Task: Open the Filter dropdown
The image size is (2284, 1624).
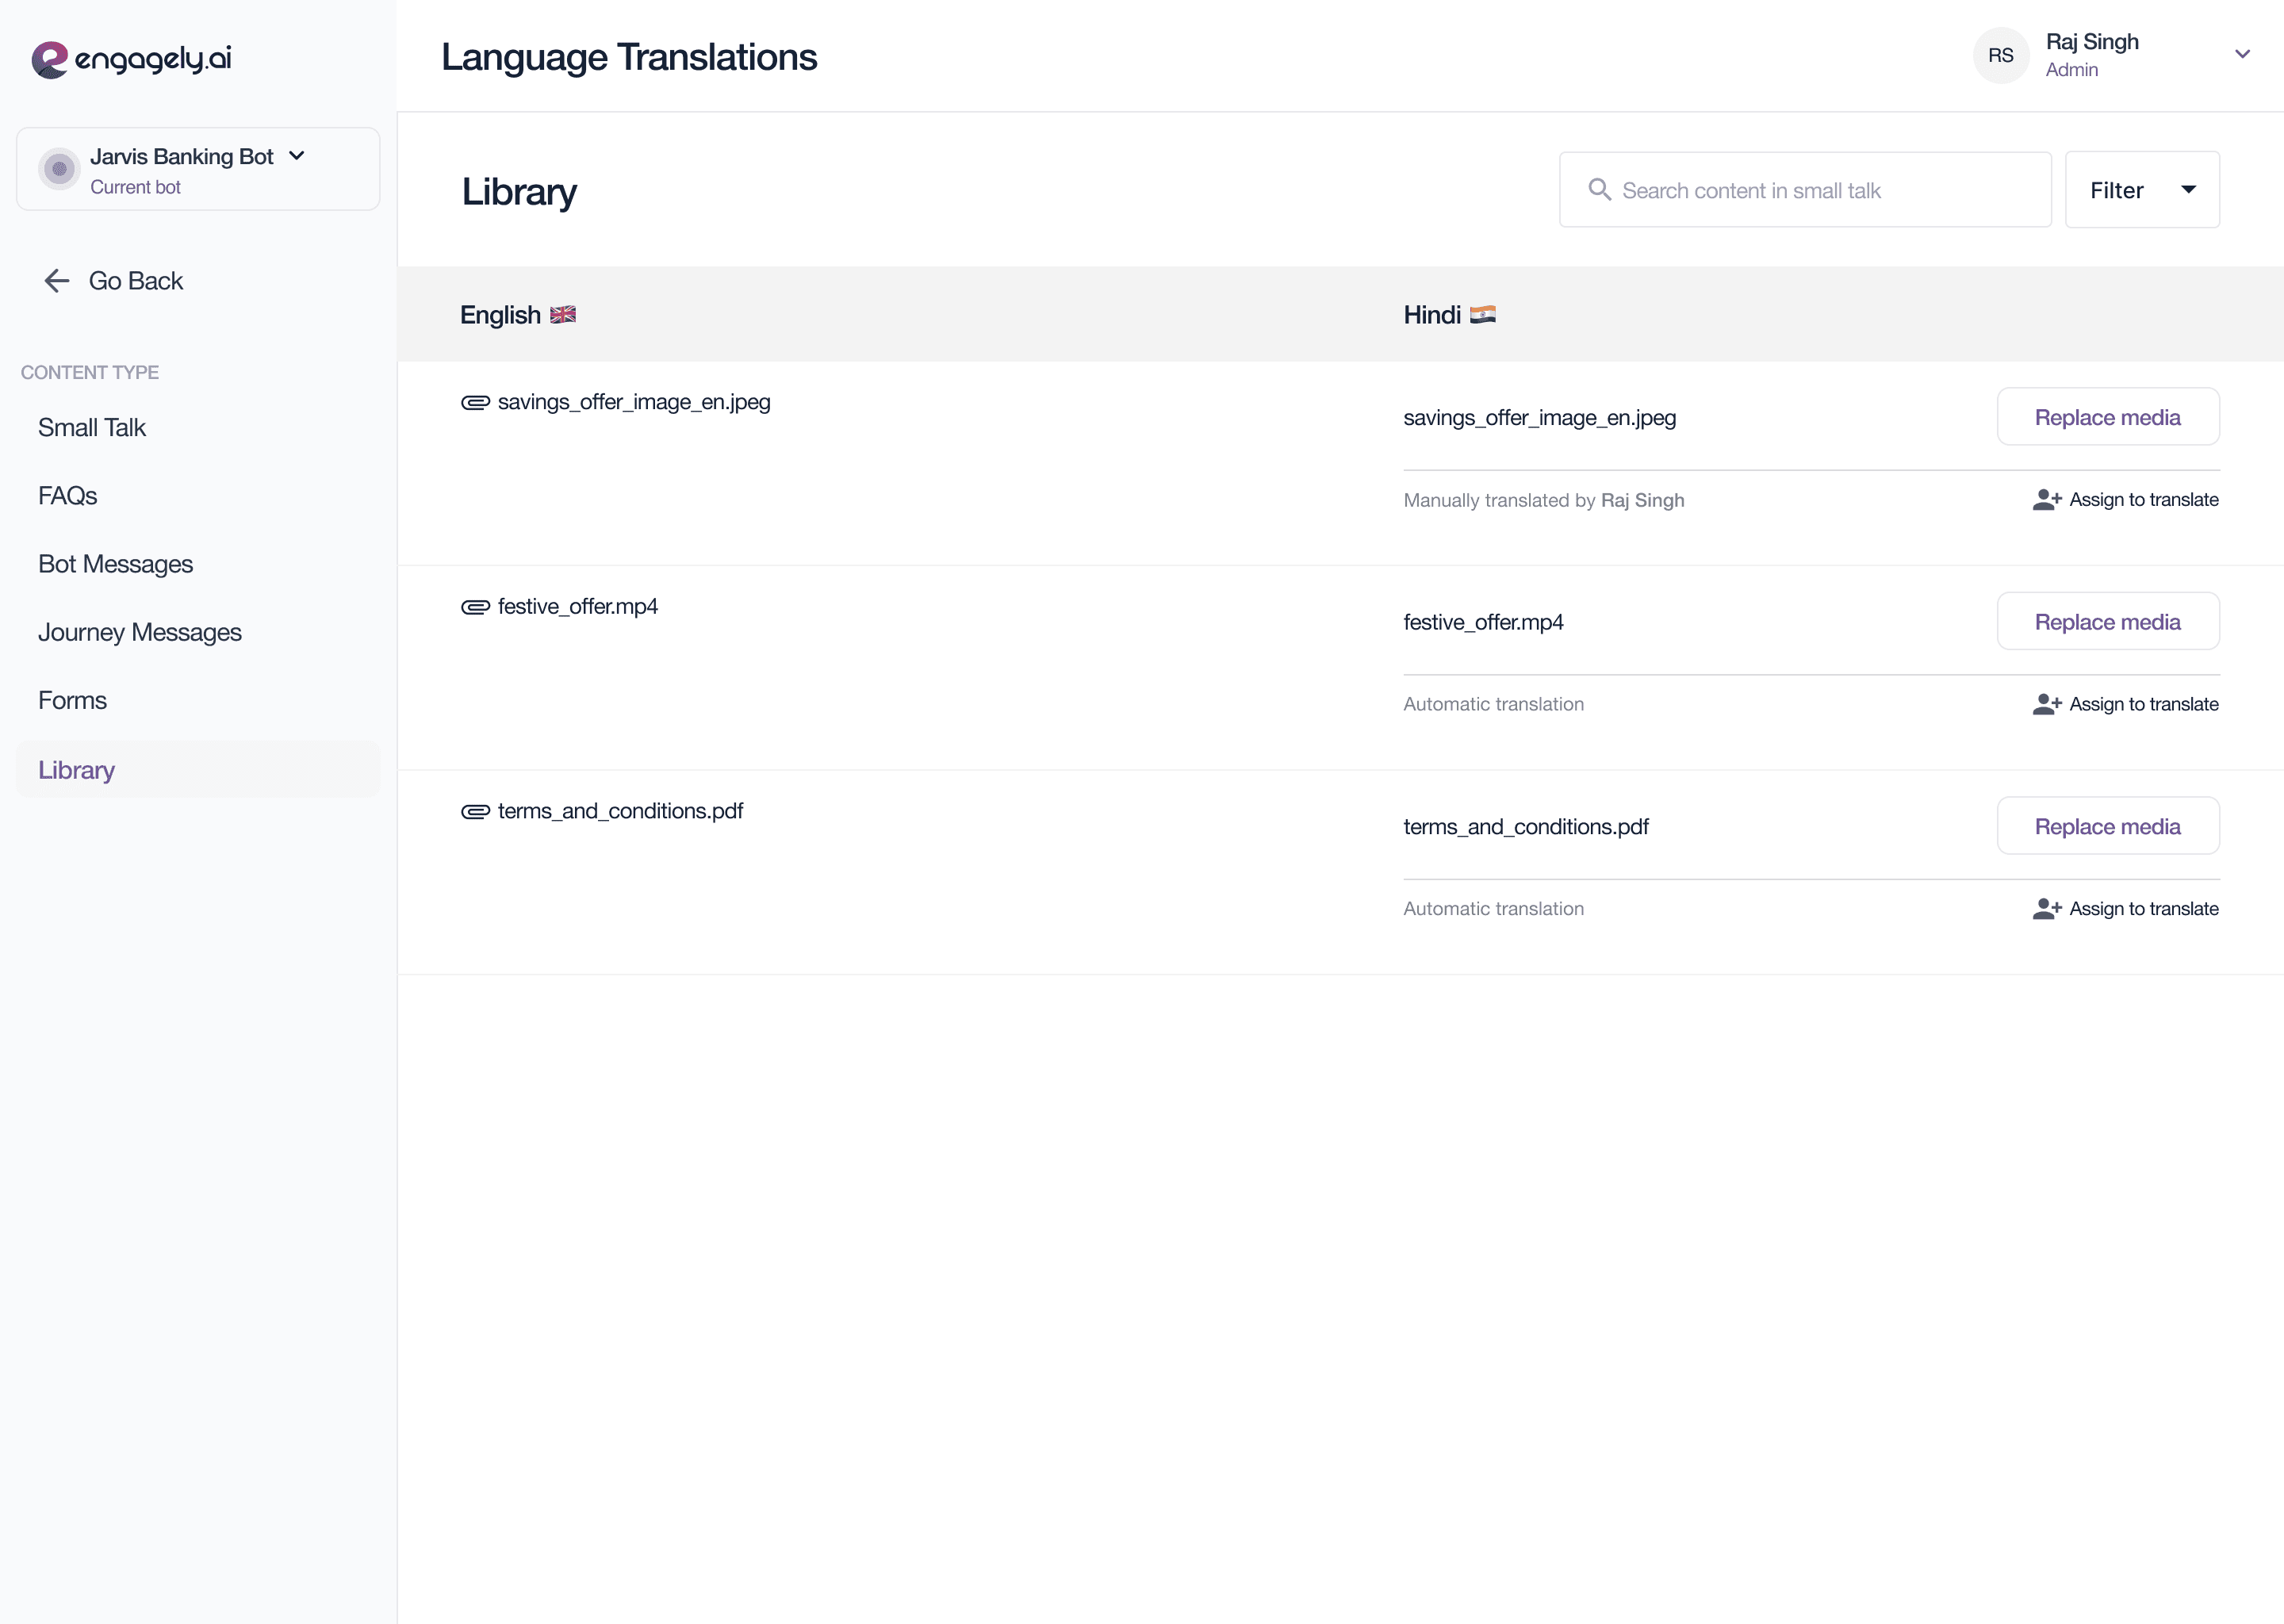Action: point(2142,190)
